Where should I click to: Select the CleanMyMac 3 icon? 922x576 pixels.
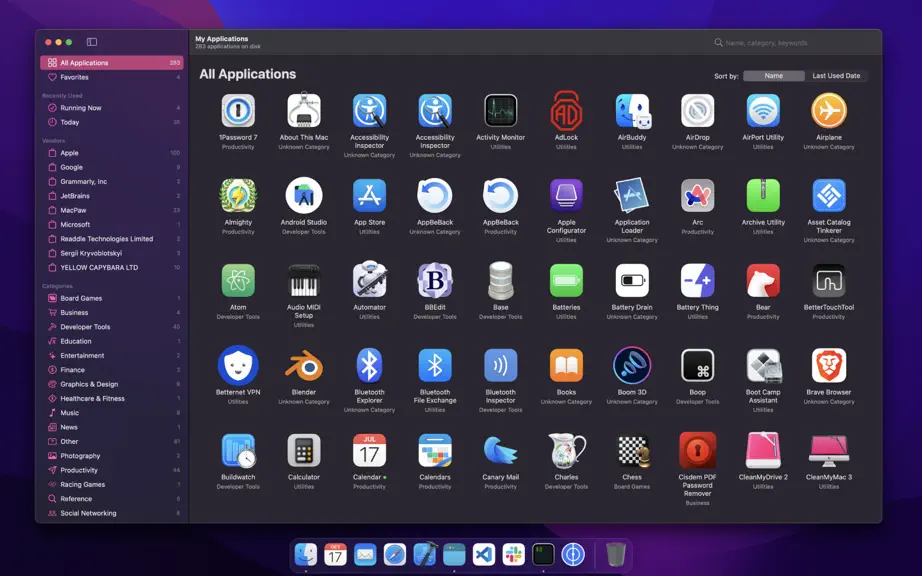(x=829, y=451)
